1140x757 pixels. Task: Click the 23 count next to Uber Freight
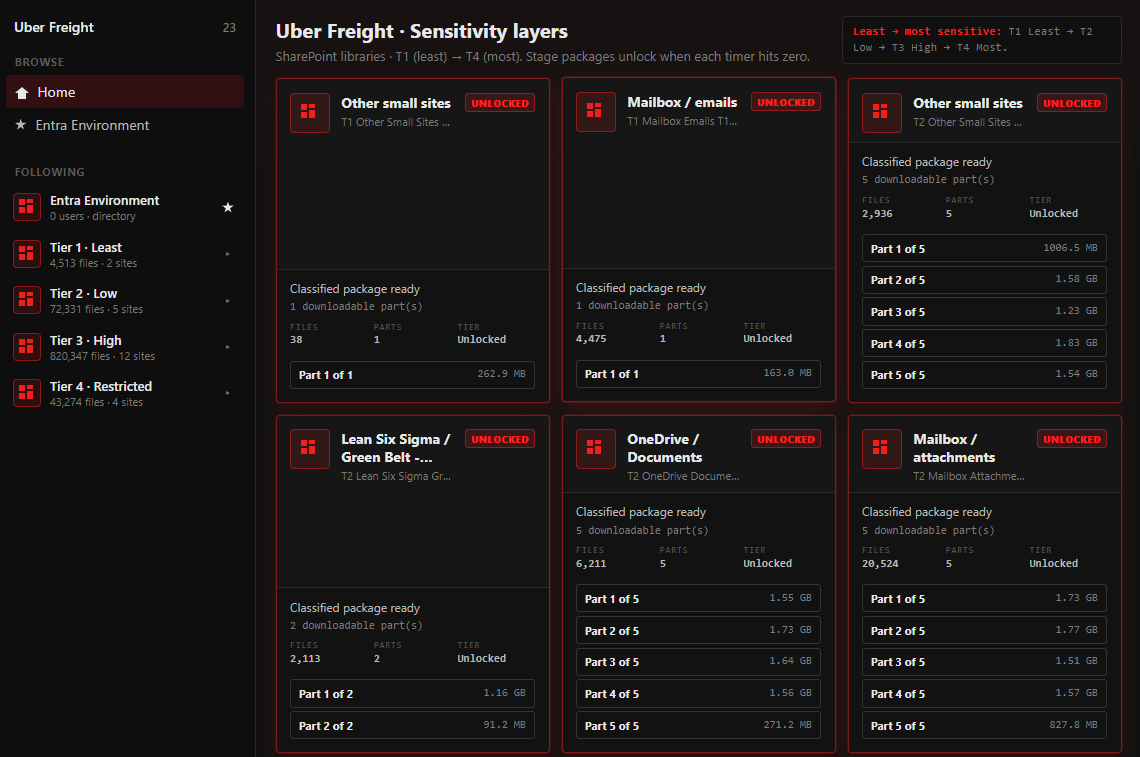229,28
